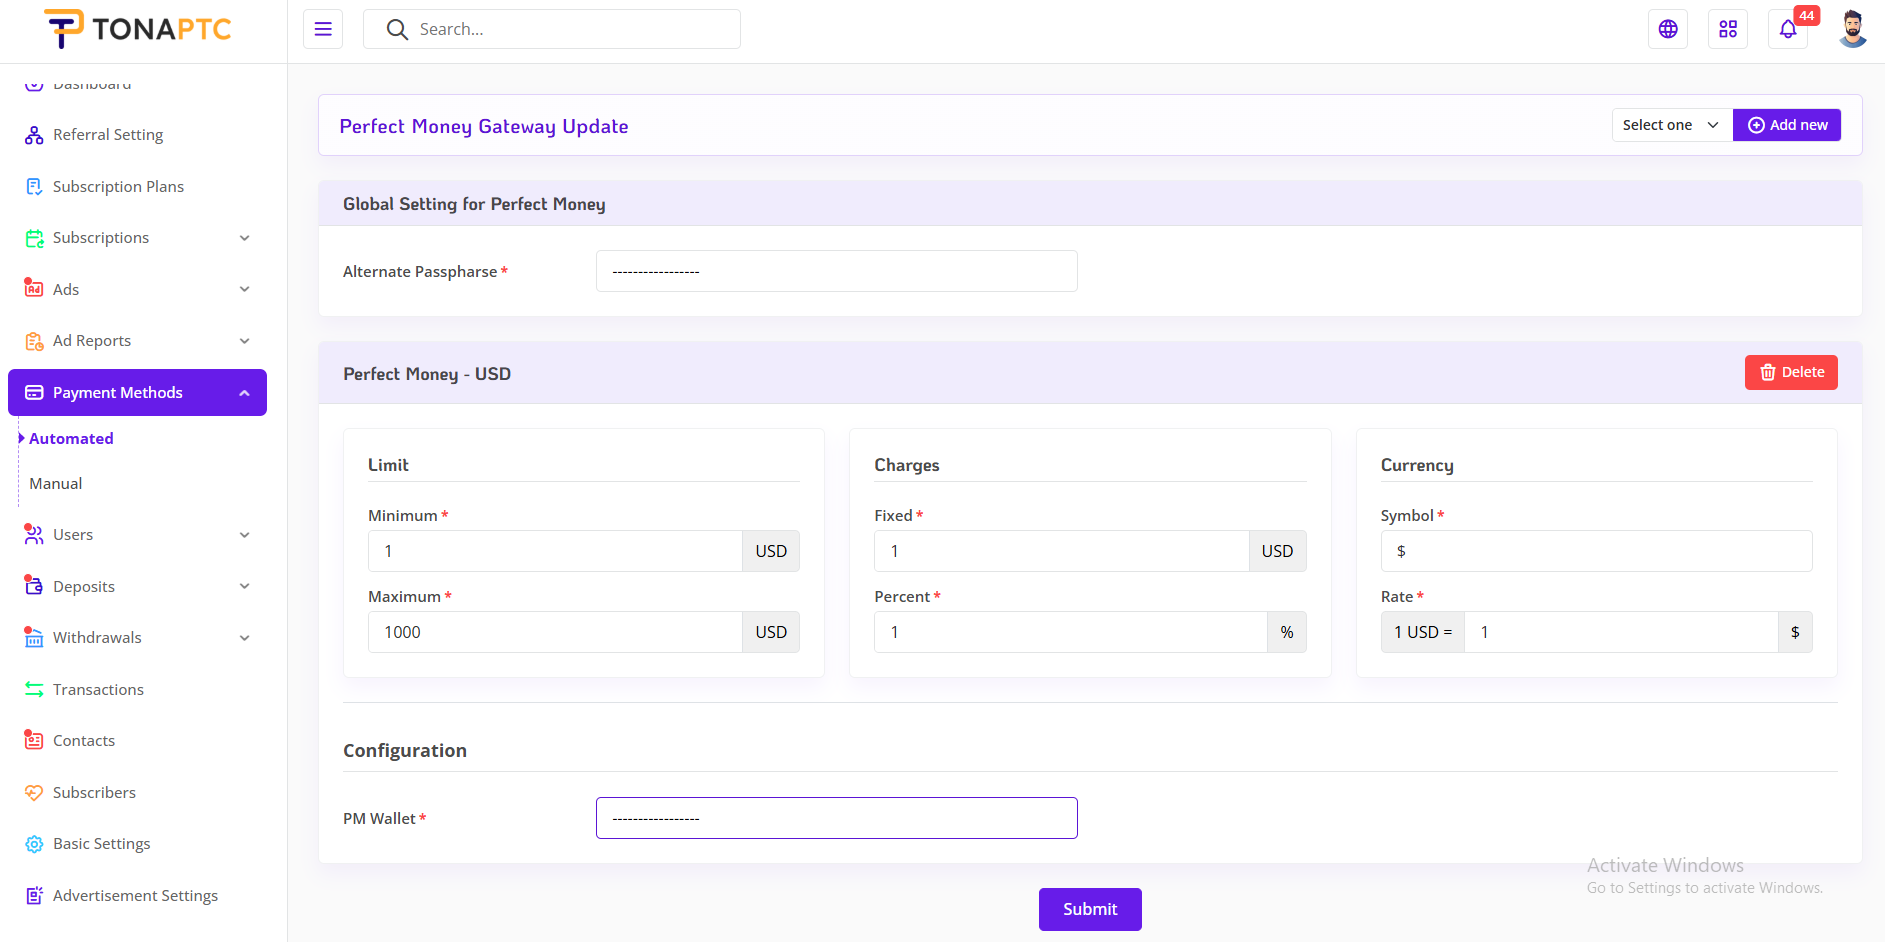Image resolution: width=1885 pixels, height=942 pixels.
Task: Click the search magnifier icon
Action: click(397, 30)
